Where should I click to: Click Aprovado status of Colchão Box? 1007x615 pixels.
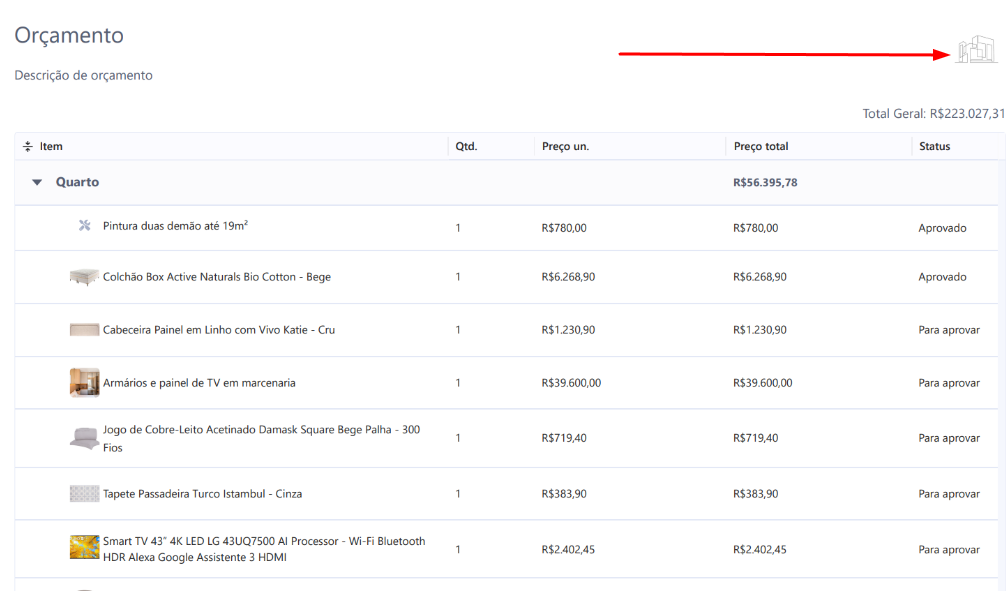coord(942,277)
